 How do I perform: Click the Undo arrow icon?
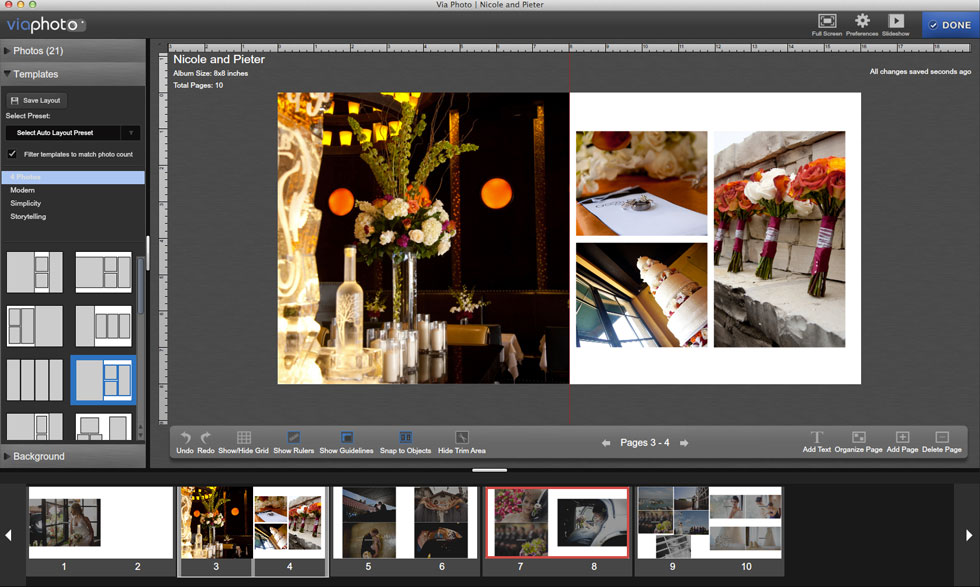[x=185, y=438]
